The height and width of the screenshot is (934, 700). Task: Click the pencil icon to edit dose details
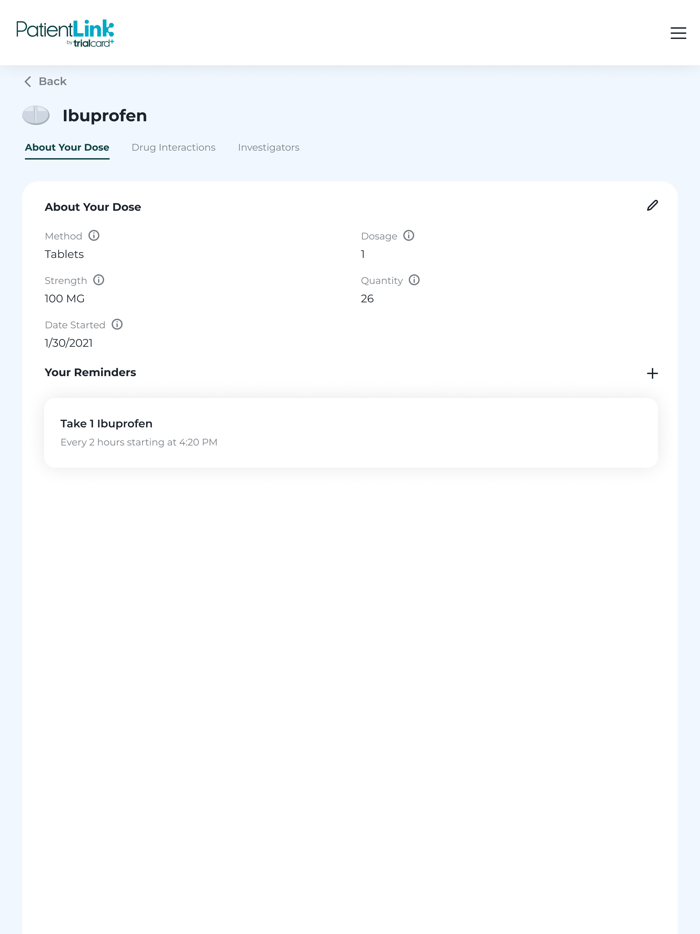point(652,205)
